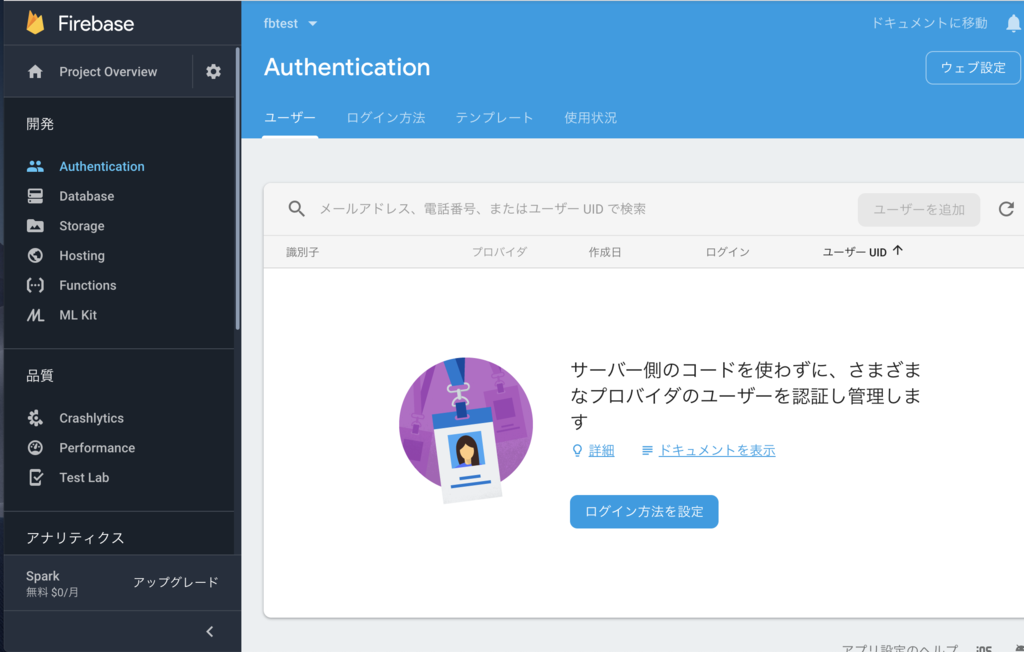Open Test Lab in the sidebar
Image resolution: width=1024 pixels, height=652 pixels.
[84, 478]
